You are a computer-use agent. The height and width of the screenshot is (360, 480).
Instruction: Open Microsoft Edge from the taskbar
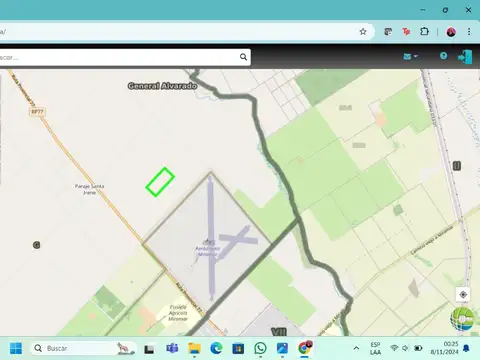[x=216, y=348]
